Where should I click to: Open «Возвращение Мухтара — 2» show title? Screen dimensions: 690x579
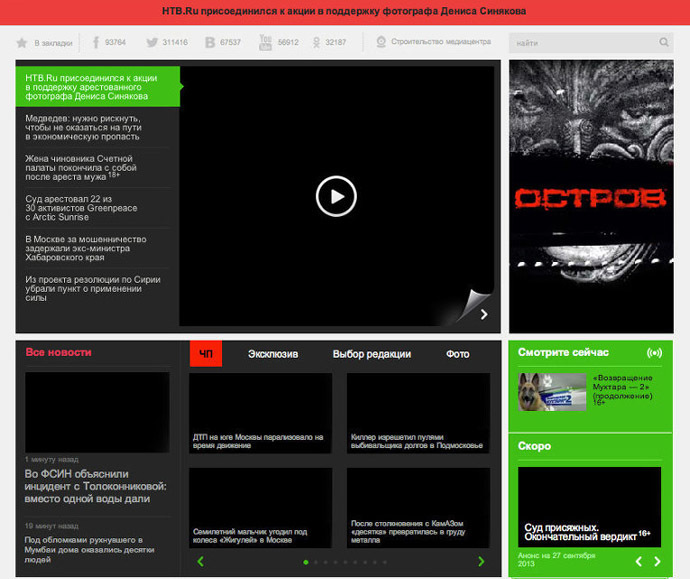tap(622, 390)
